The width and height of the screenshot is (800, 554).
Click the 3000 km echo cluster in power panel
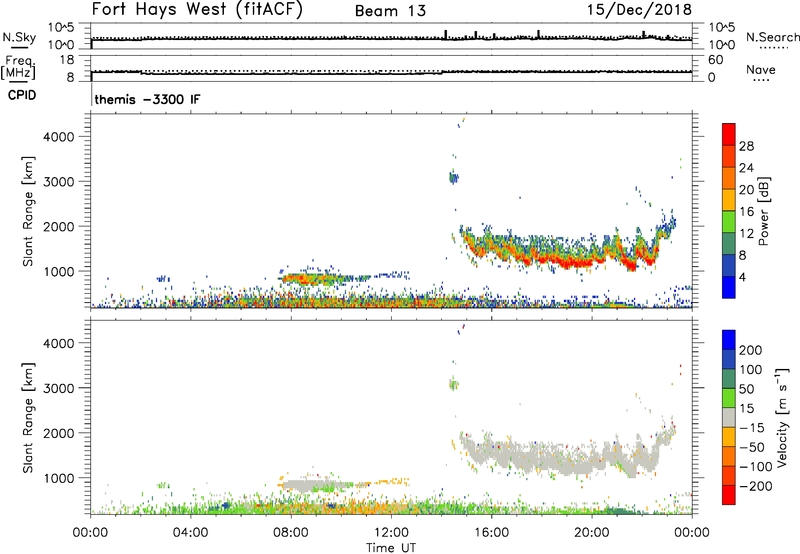(454, 178)
